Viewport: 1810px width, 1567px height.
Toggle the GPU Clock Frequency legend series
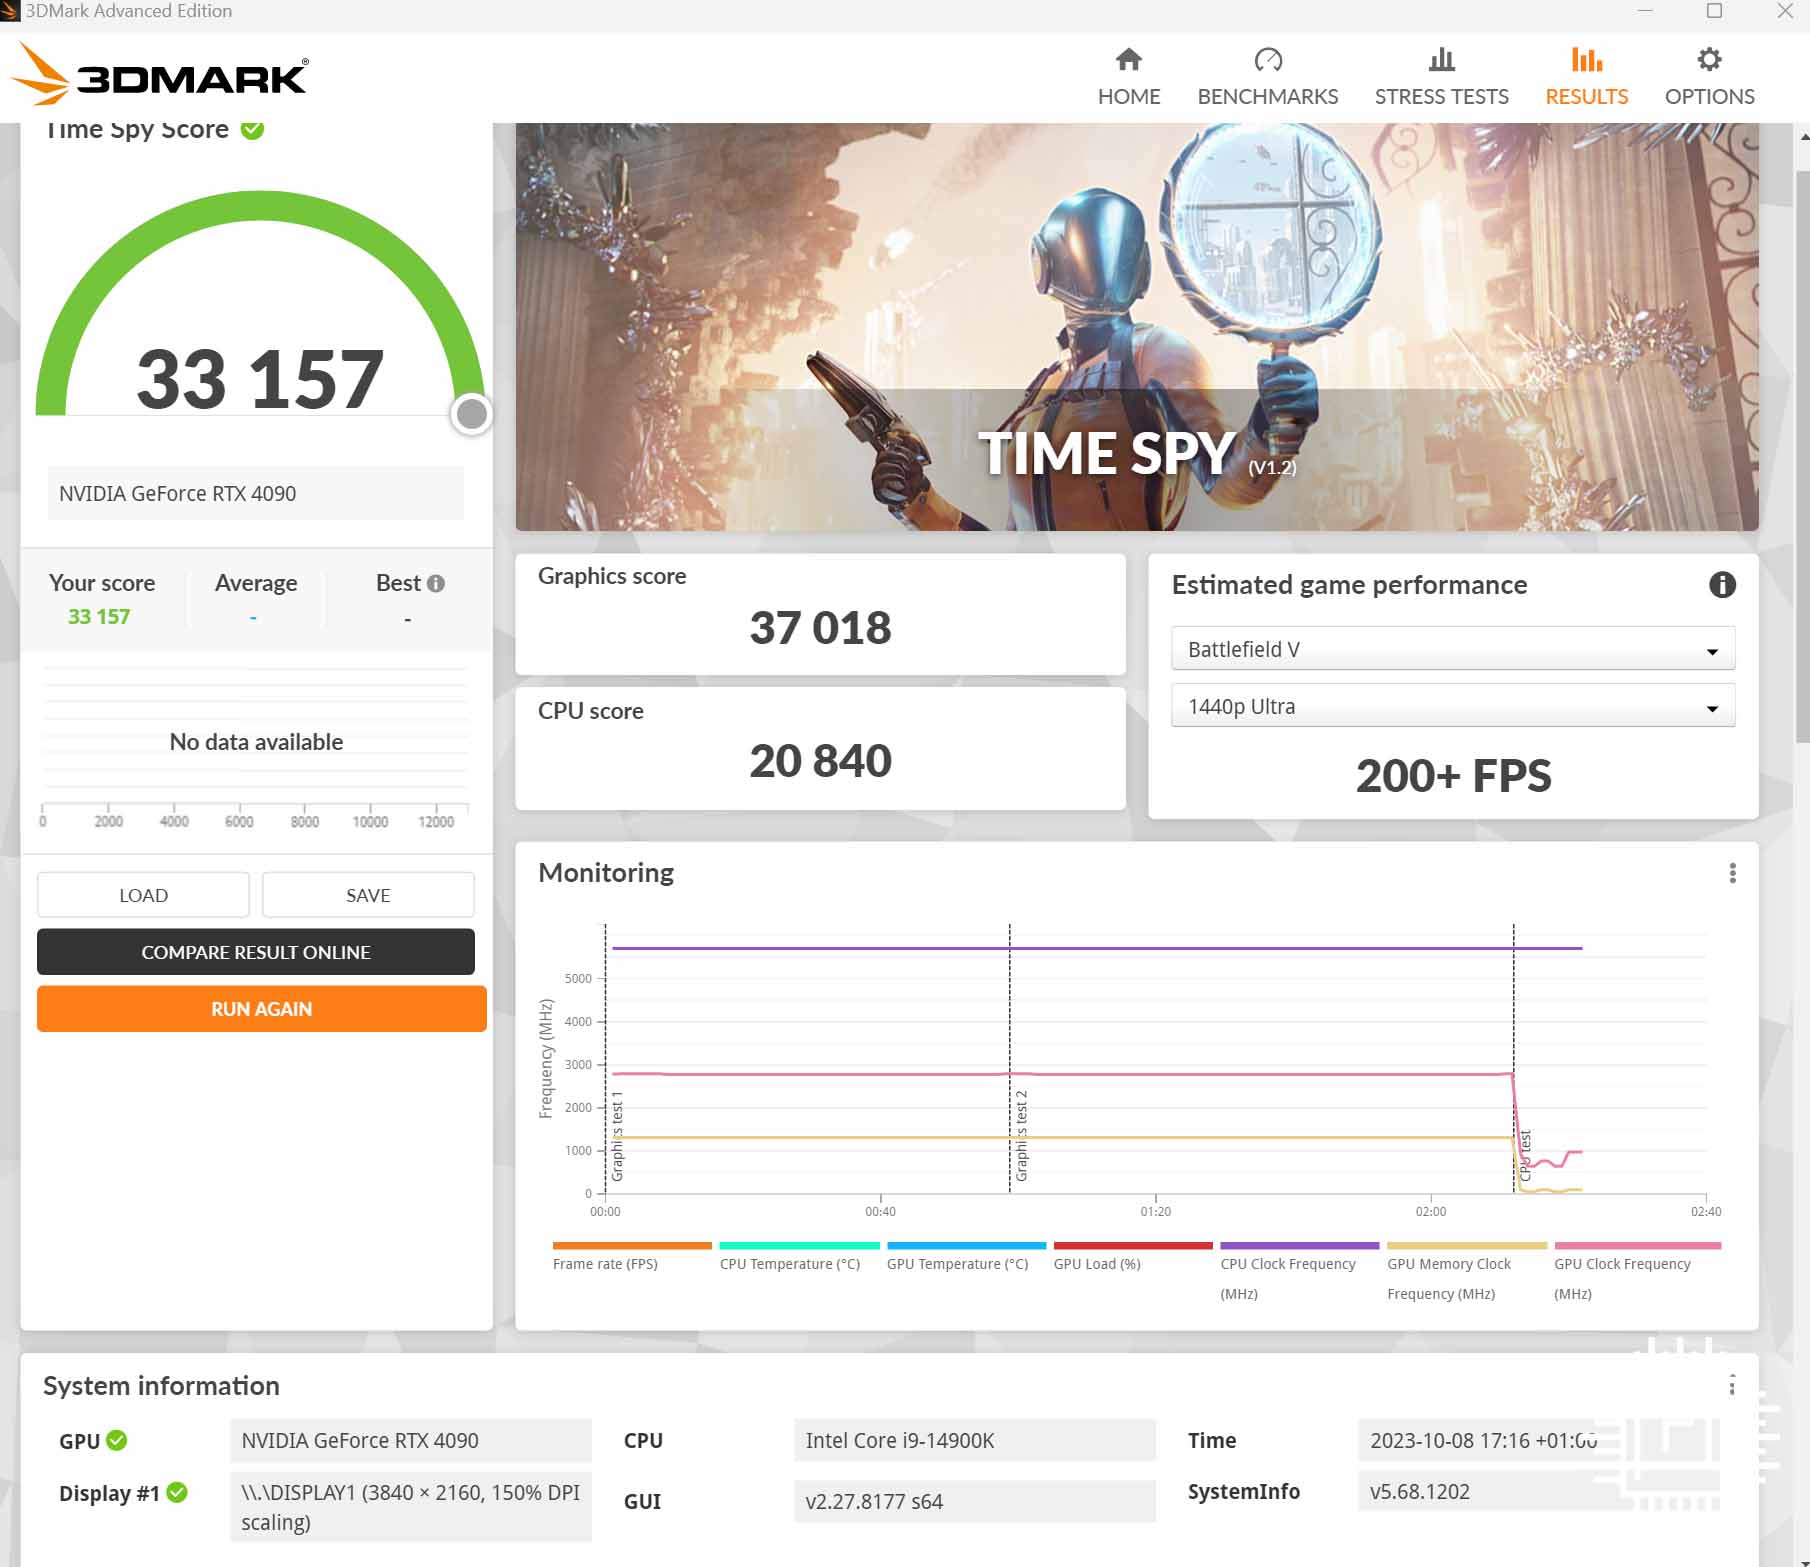[x=1636, y=1272]
